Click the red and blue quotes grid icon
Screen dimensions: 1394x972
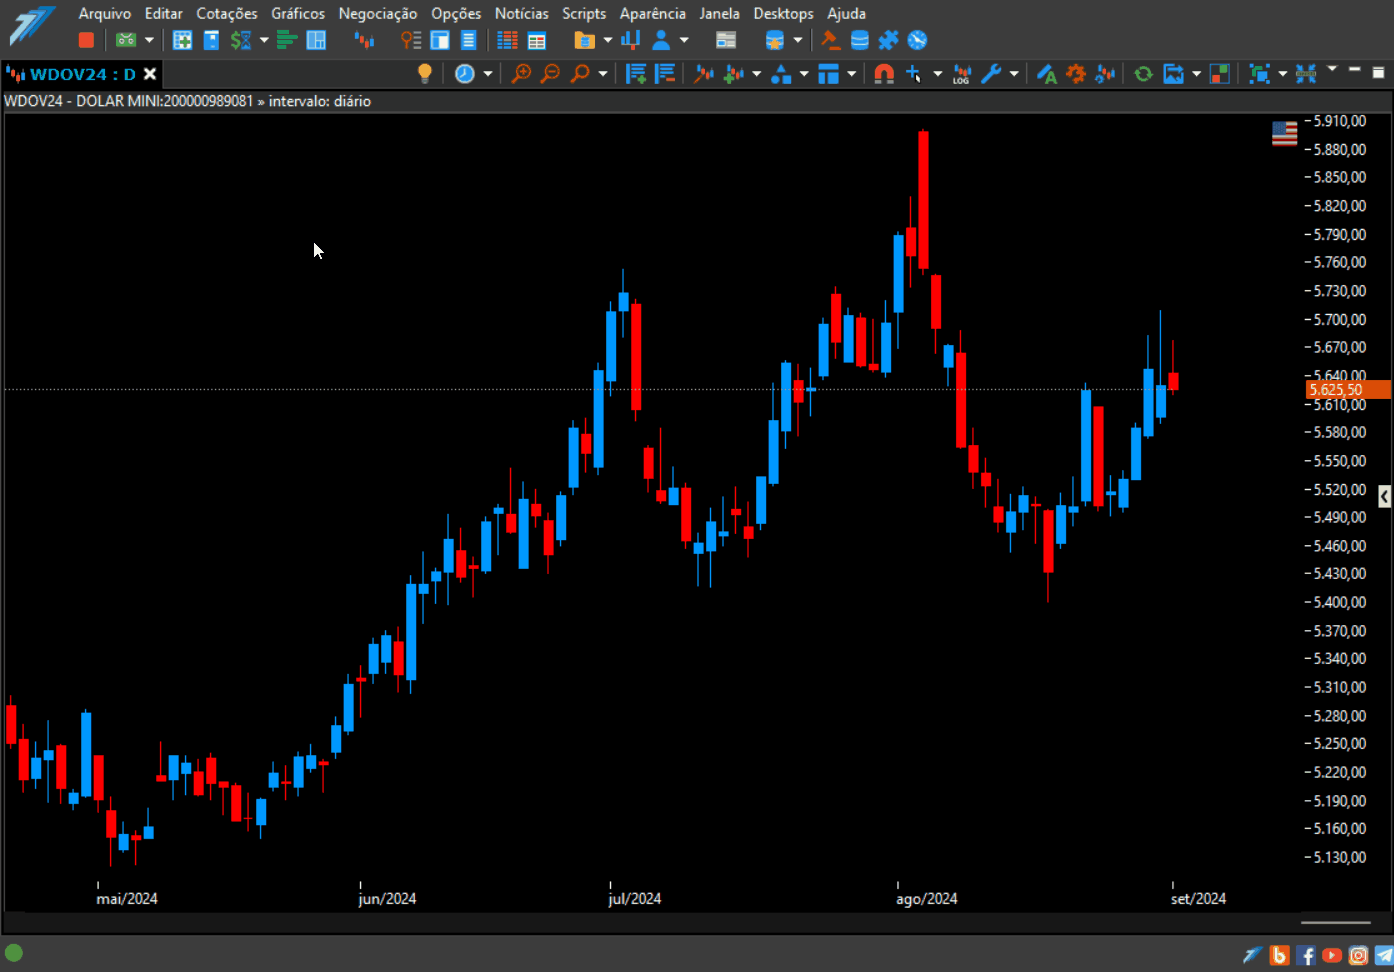coord(507,40)
